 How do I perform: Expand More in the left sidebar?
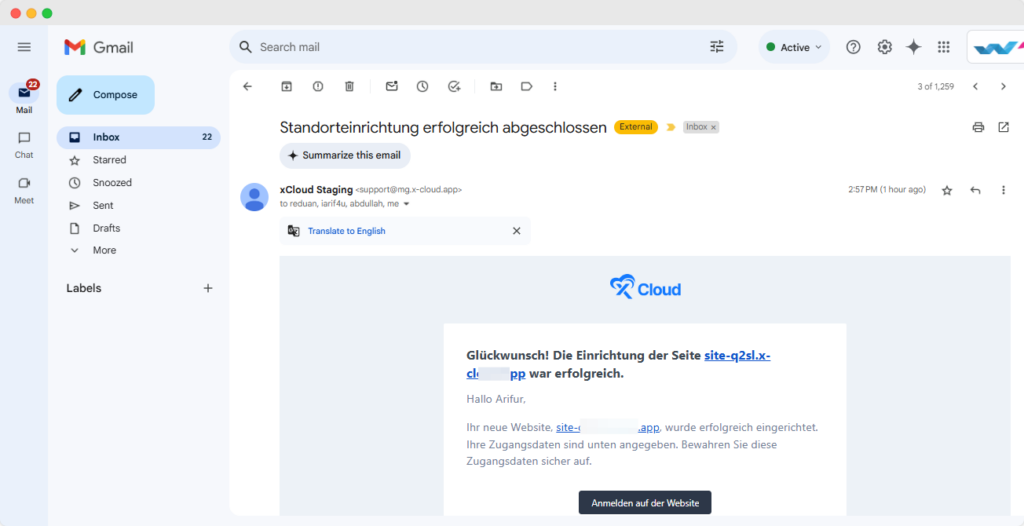point(104,250)
